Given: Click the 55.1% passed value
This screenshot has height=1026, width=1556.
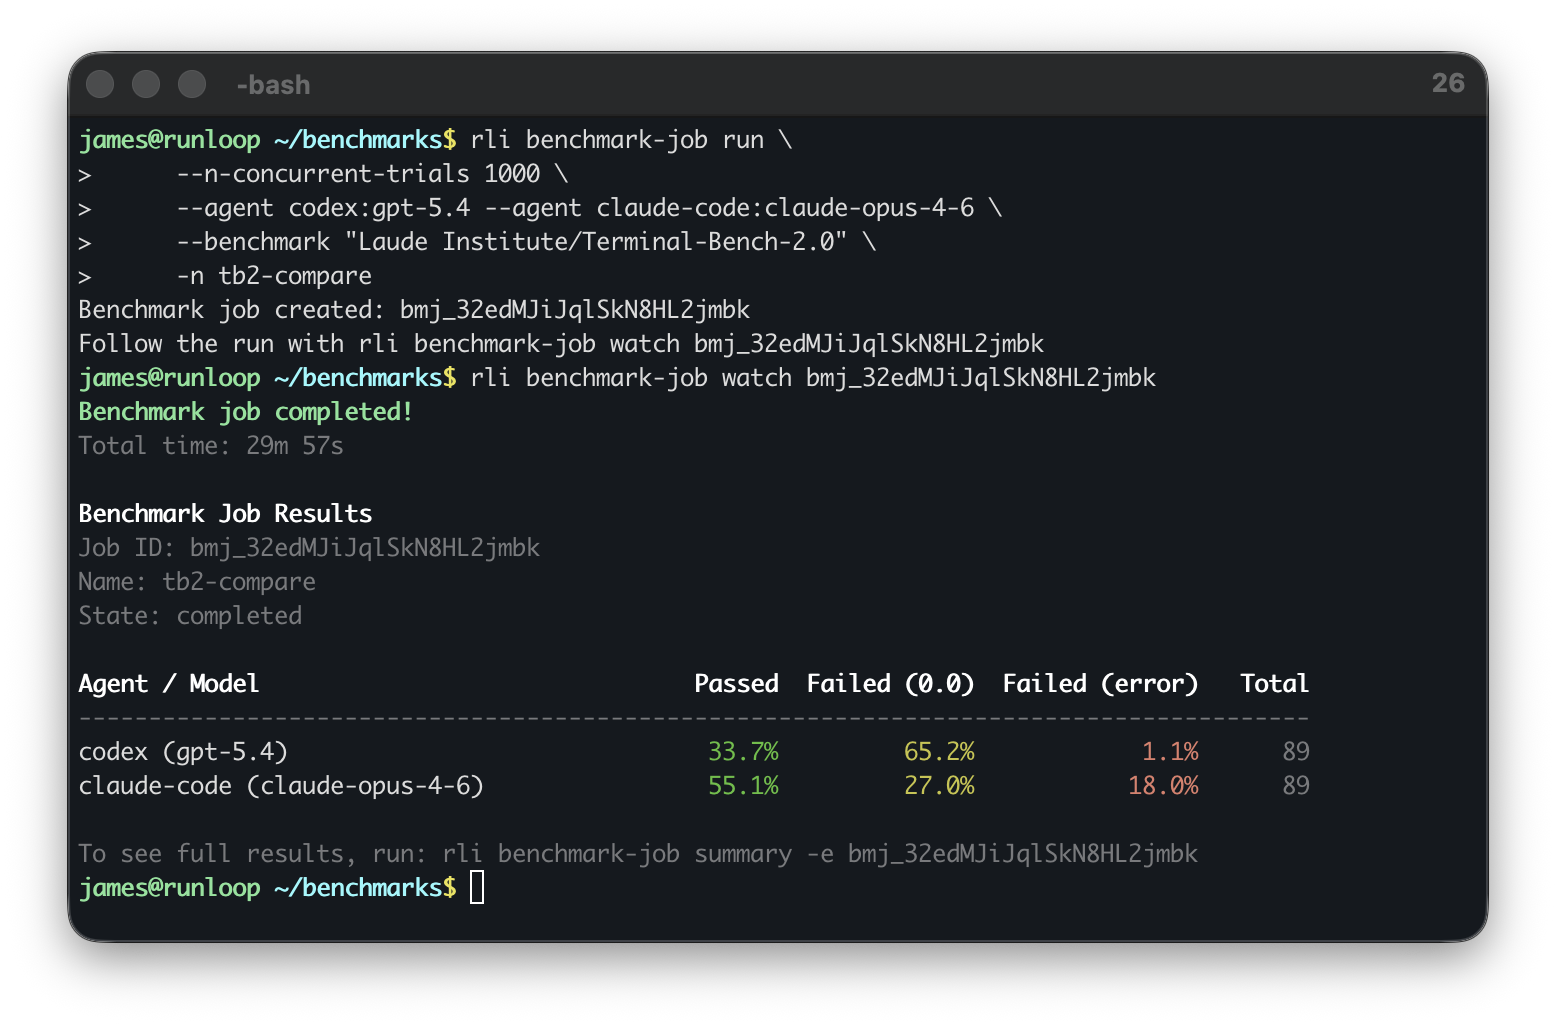Looking at the screenshot, I should pos(743,786).
